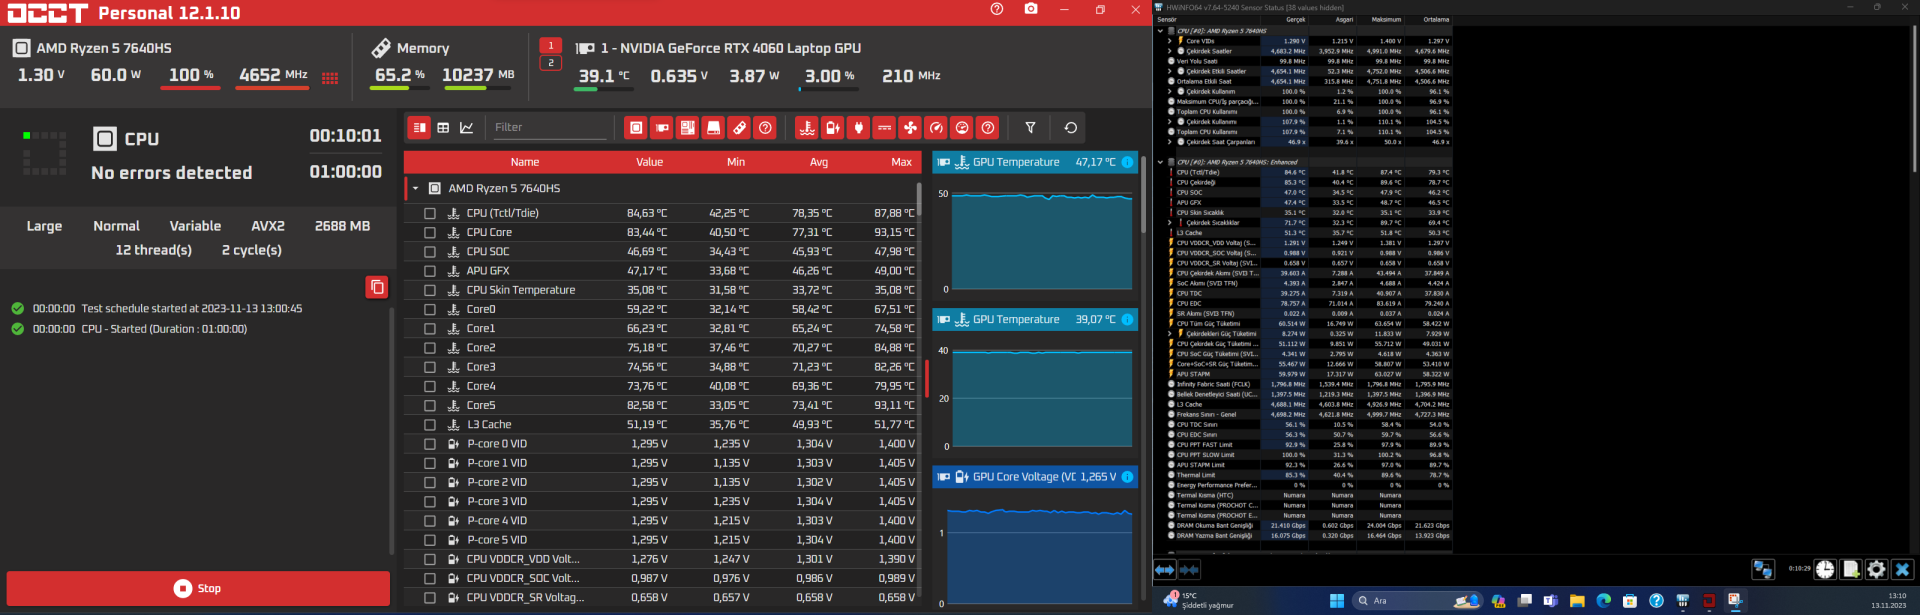Open File Explorer from the taskbar
Viewport: 1920px width, 615px height.
tap(1577, 601)
